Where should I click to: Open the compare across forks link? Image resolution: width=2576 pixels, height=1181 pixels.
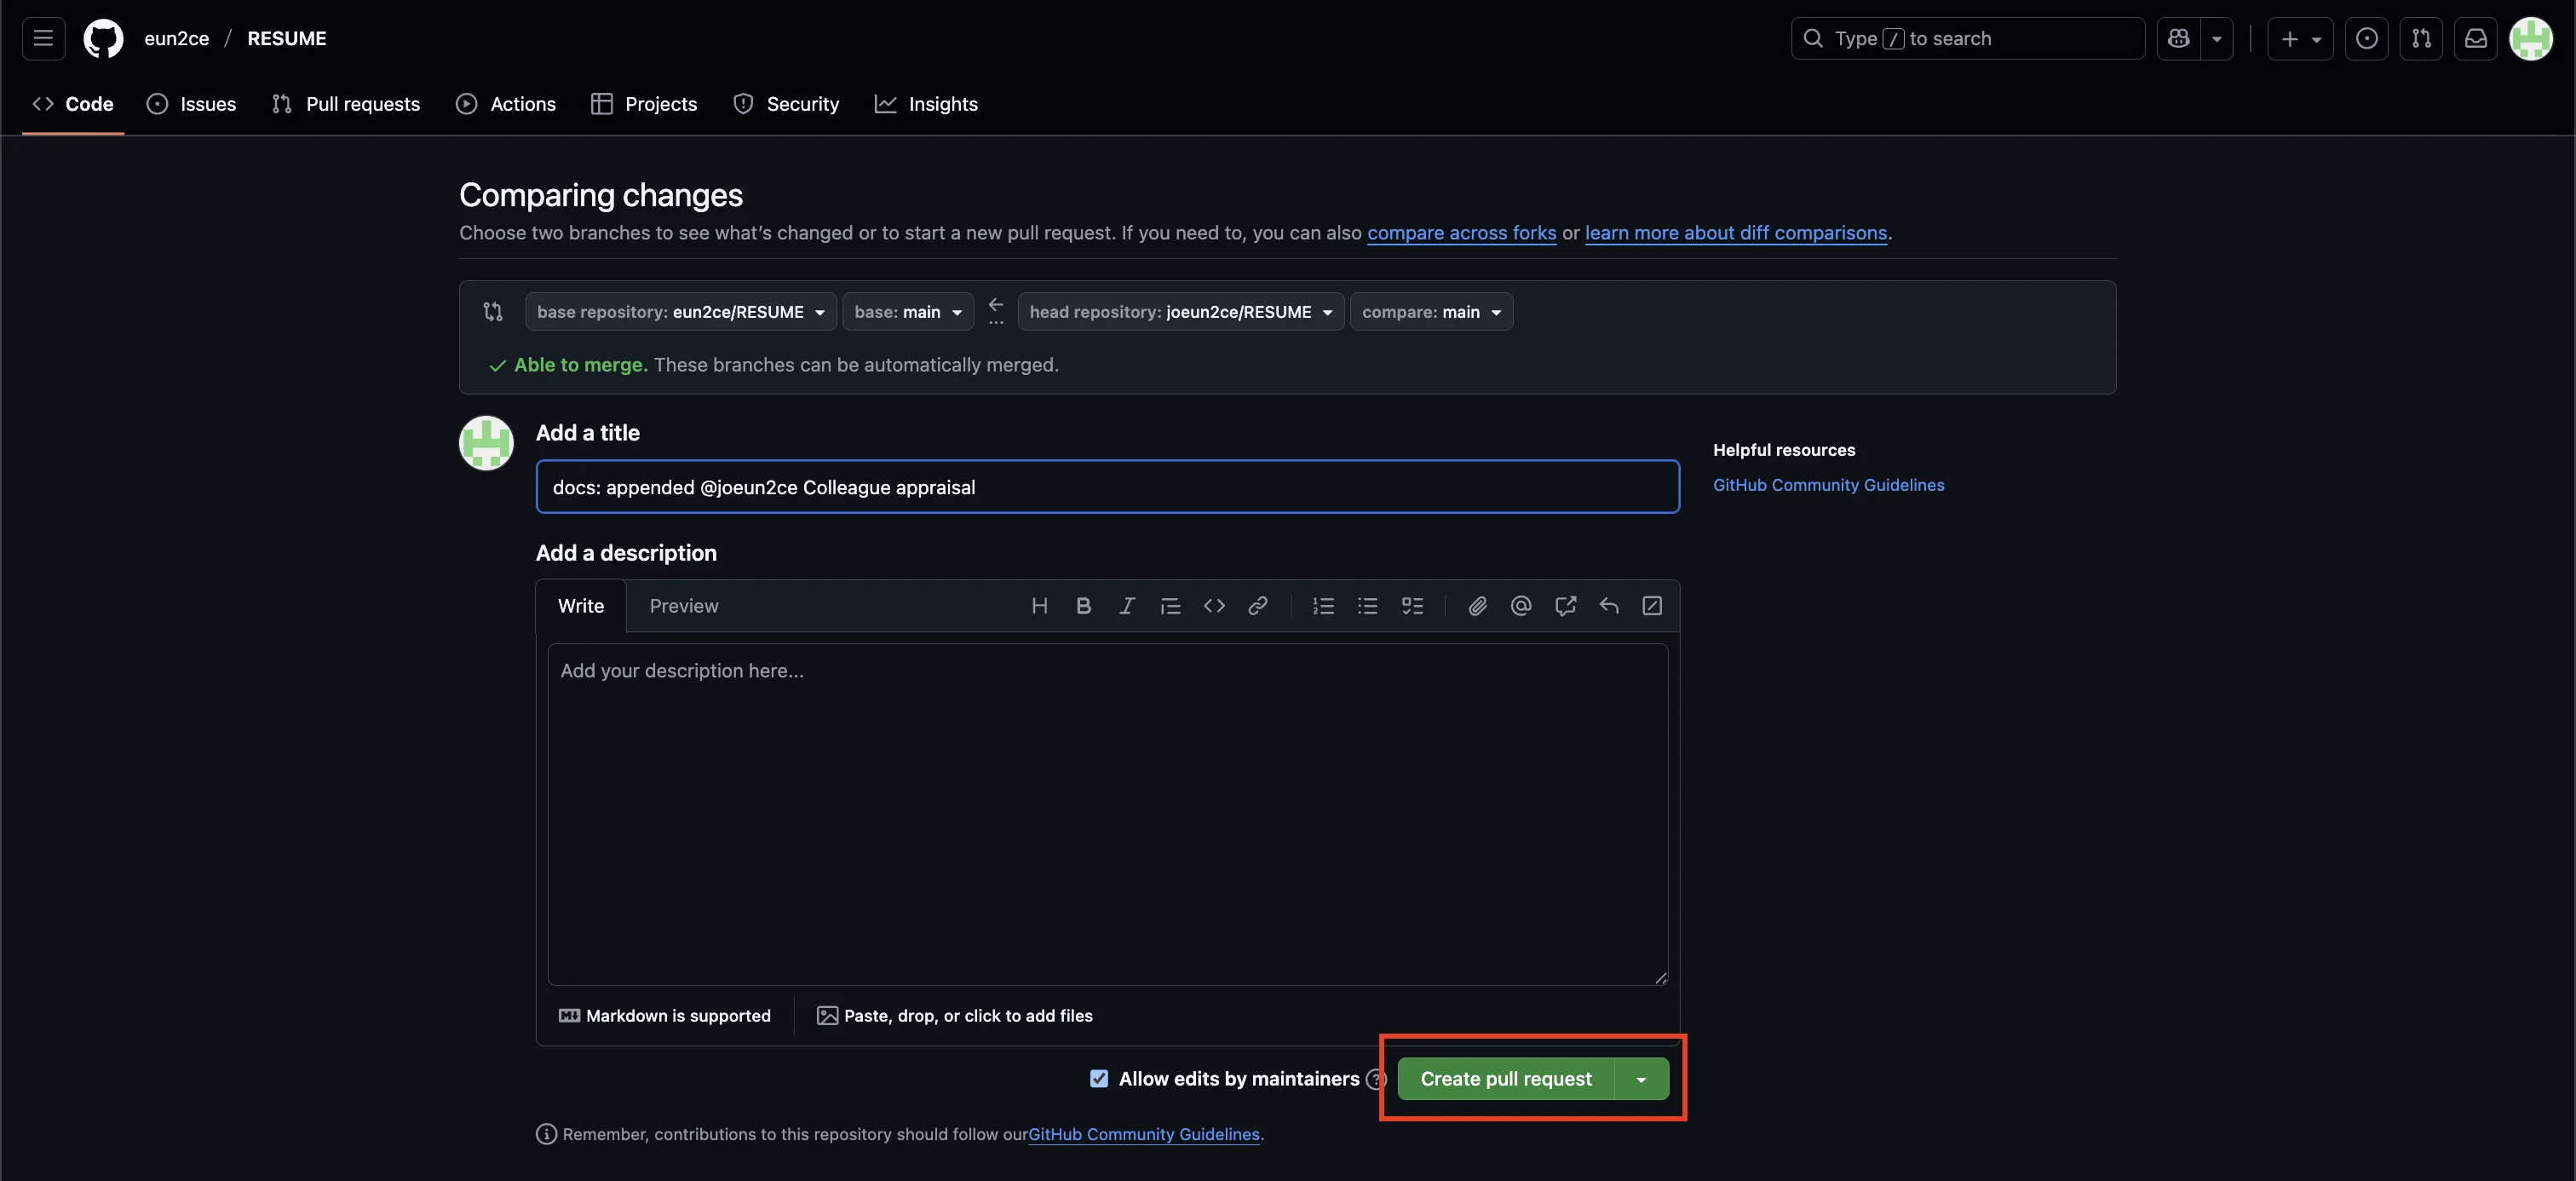point(1461,233)
